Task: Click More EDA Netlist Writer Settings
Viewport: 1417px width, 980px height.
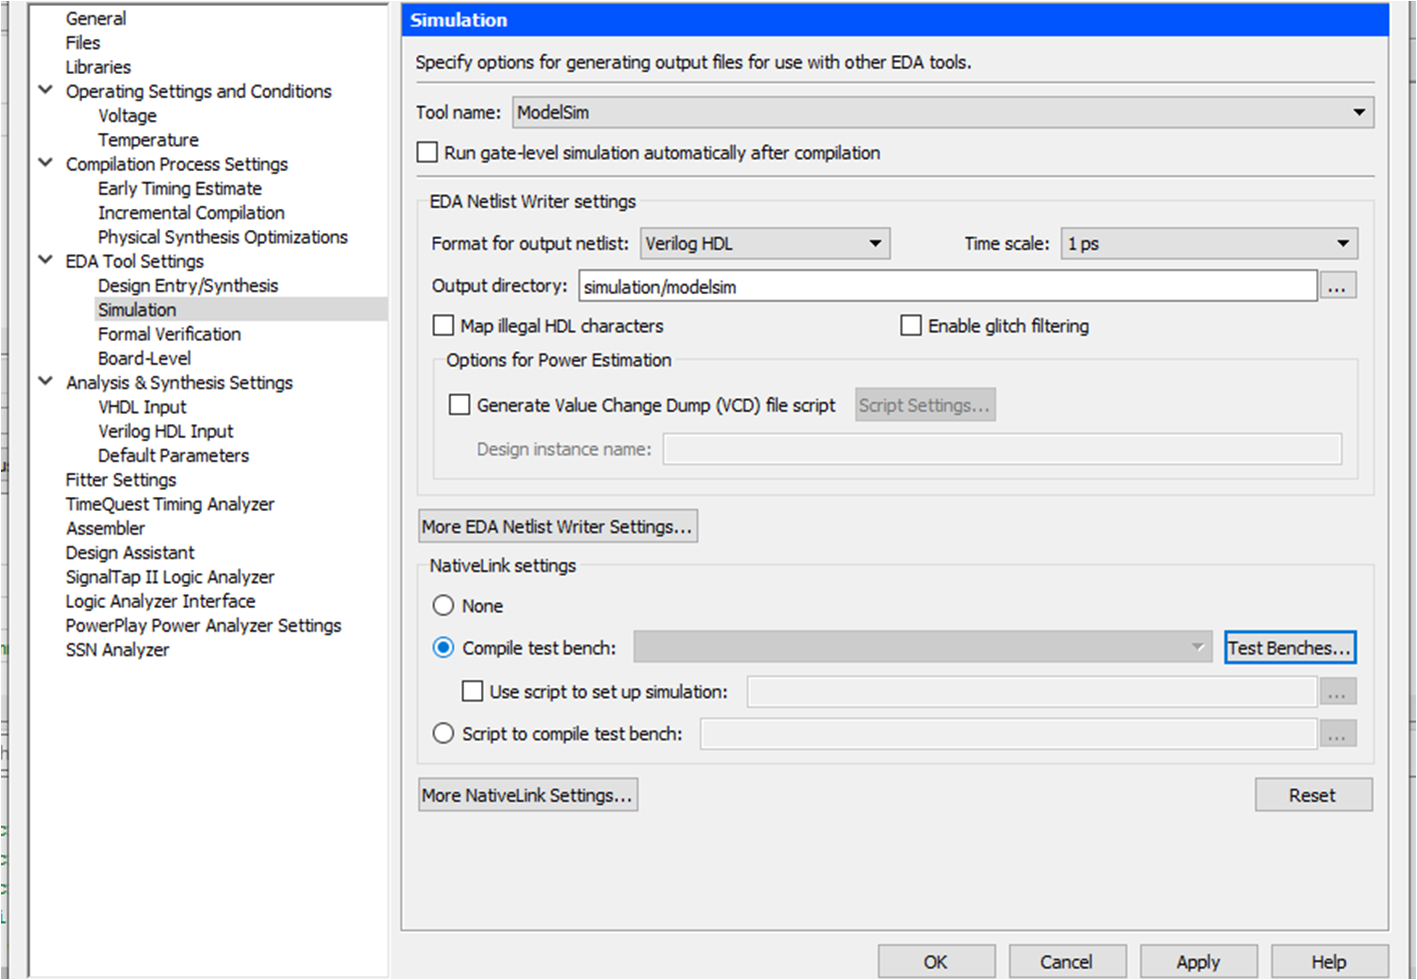Action: click(x=557, y=526)
